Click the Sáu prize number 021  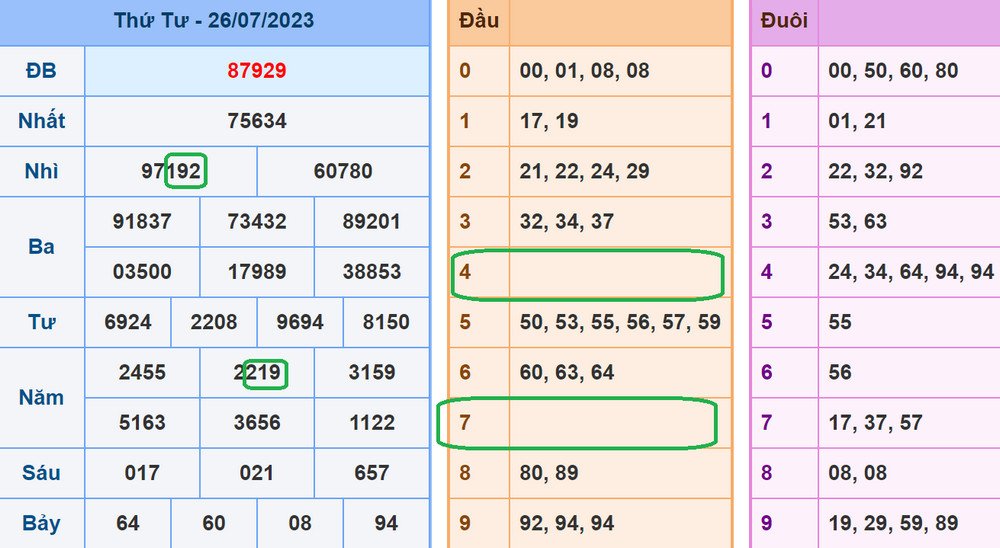[257, 473]
